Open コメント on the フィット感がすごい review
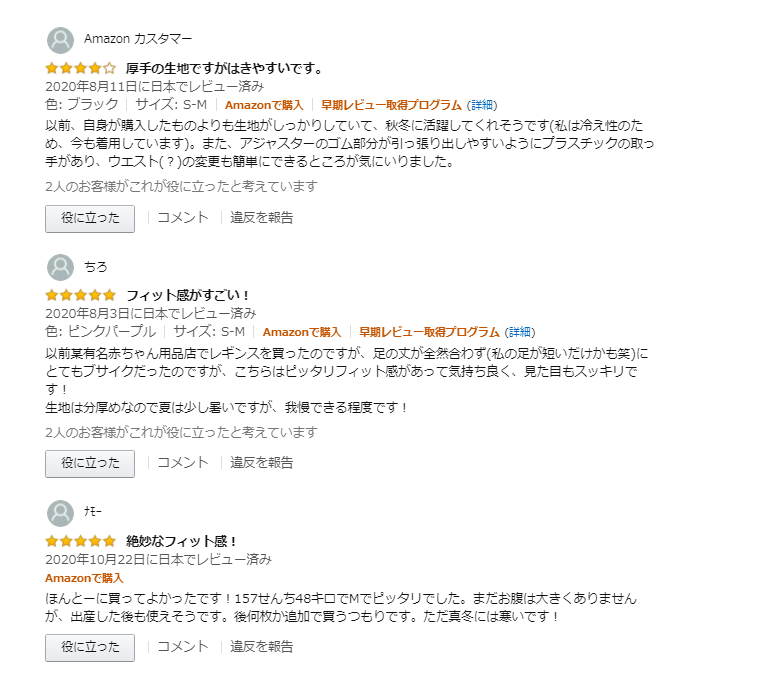This screenshot has width=769, height=681. [183, 462]
